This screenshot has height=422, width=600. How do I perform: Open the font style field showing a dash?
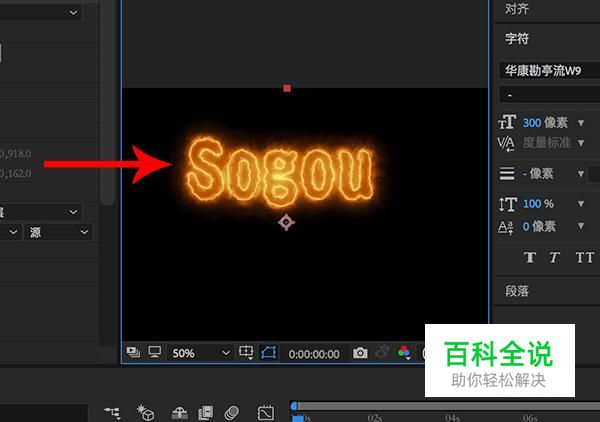549,95
